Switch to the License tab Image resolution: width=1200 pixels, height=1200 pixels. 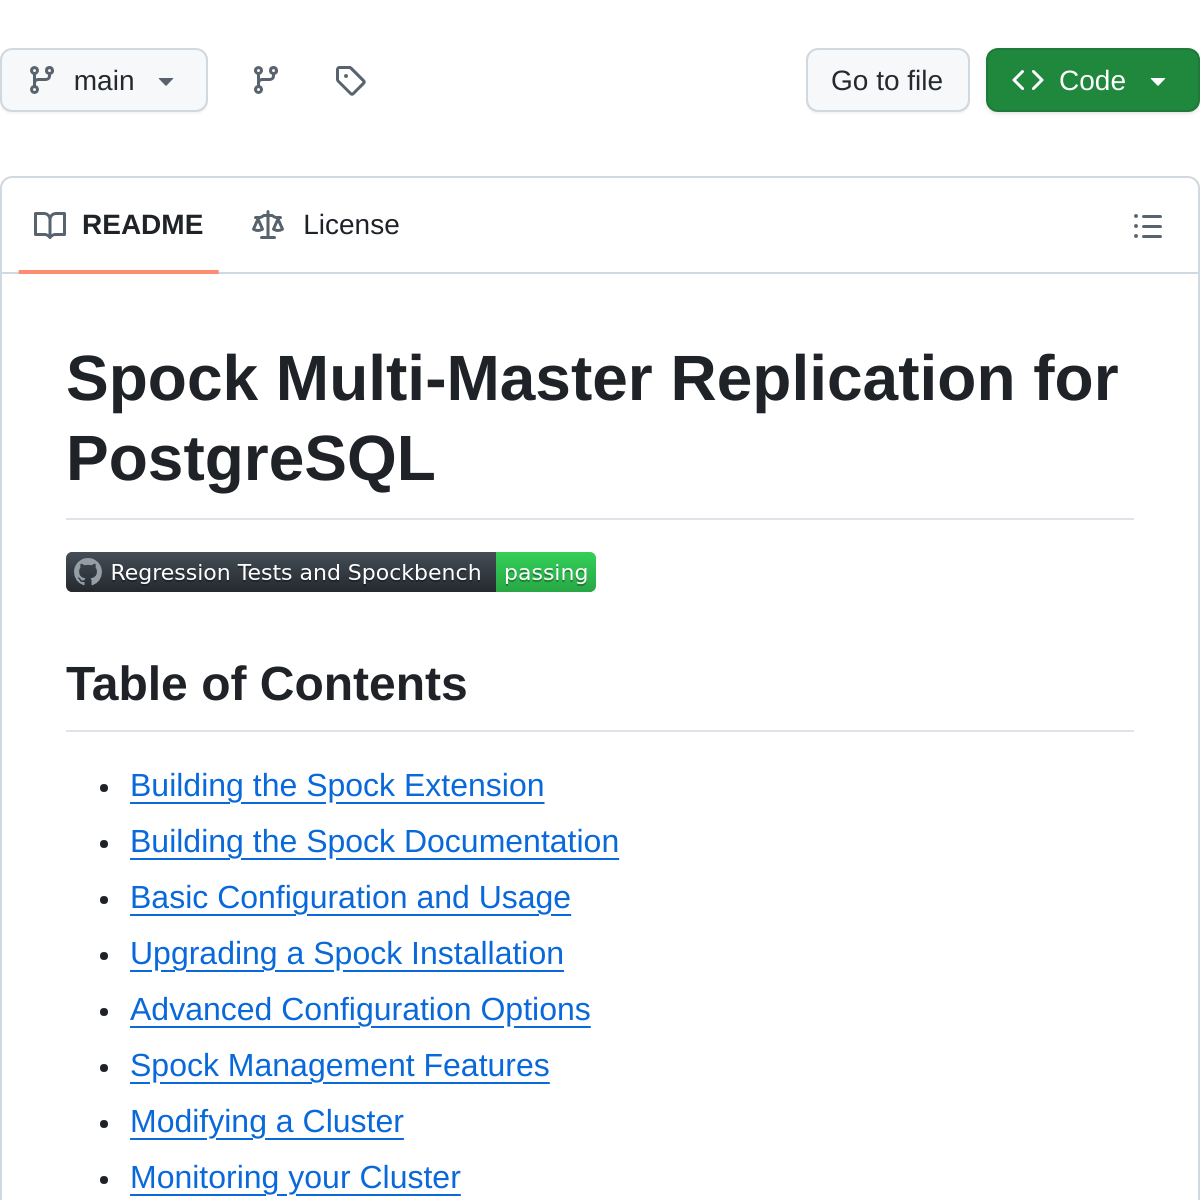tap(326, 225)
